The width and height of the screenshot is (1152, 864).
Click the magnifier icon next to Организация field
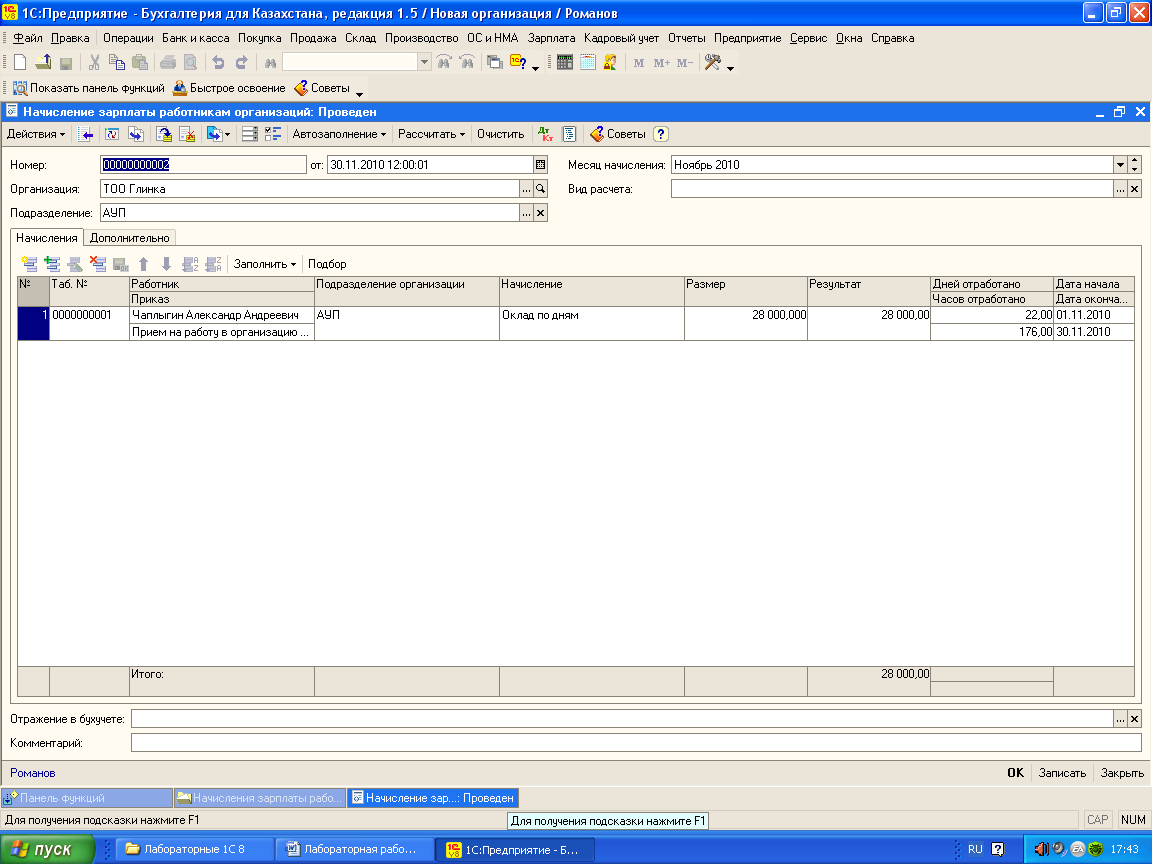point(541,189)
